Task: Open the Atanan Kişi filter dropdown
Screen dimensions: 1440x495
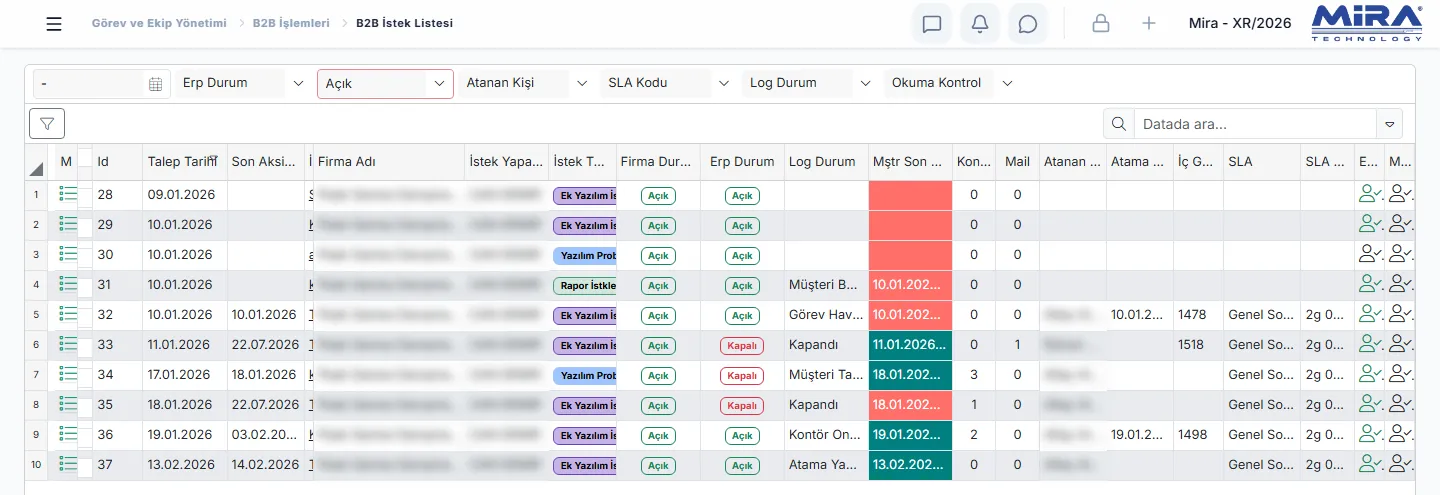Action: point(527,83)
